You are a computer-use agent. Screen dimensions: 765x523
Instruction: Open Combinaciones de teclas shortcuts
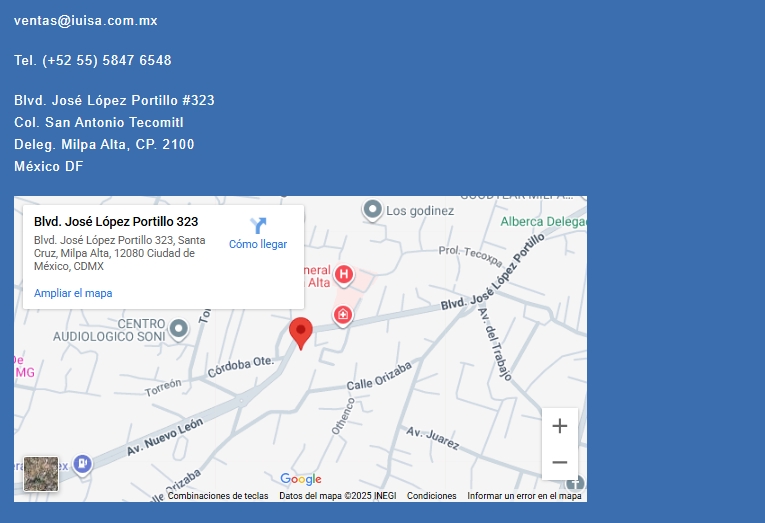coord(217,496)
